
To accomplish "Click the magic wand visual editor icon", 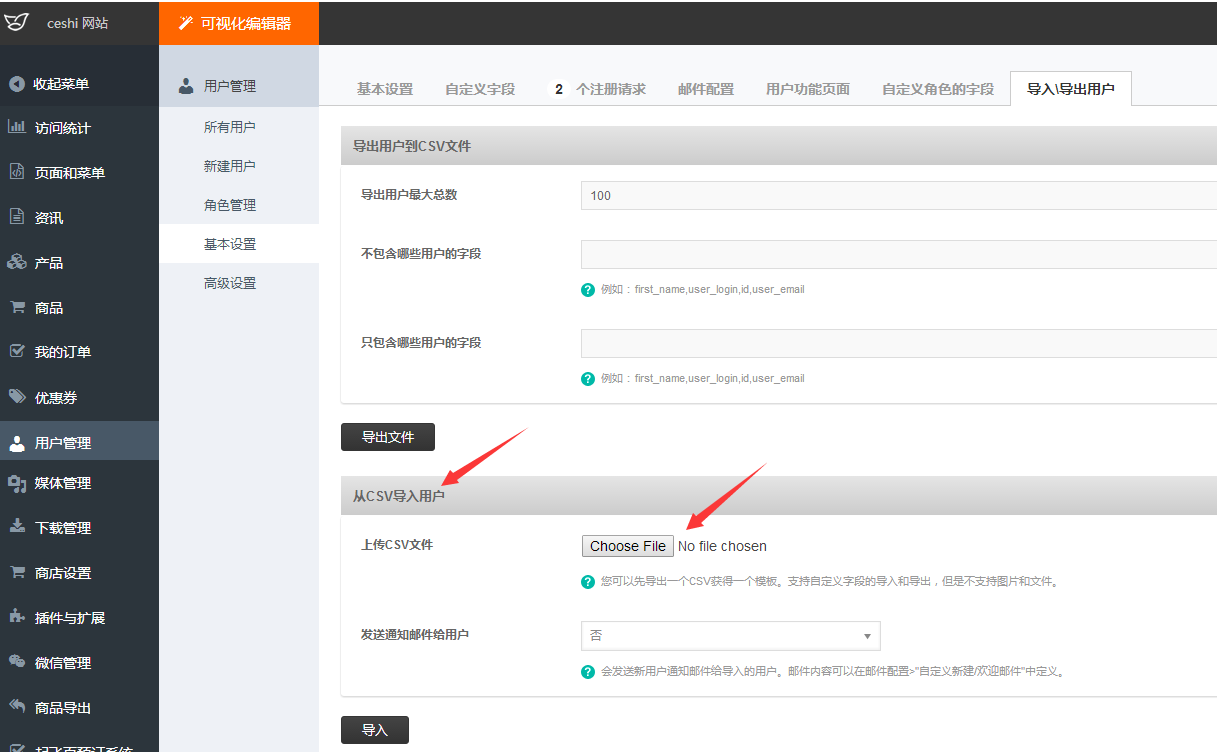I will point(185,23).
